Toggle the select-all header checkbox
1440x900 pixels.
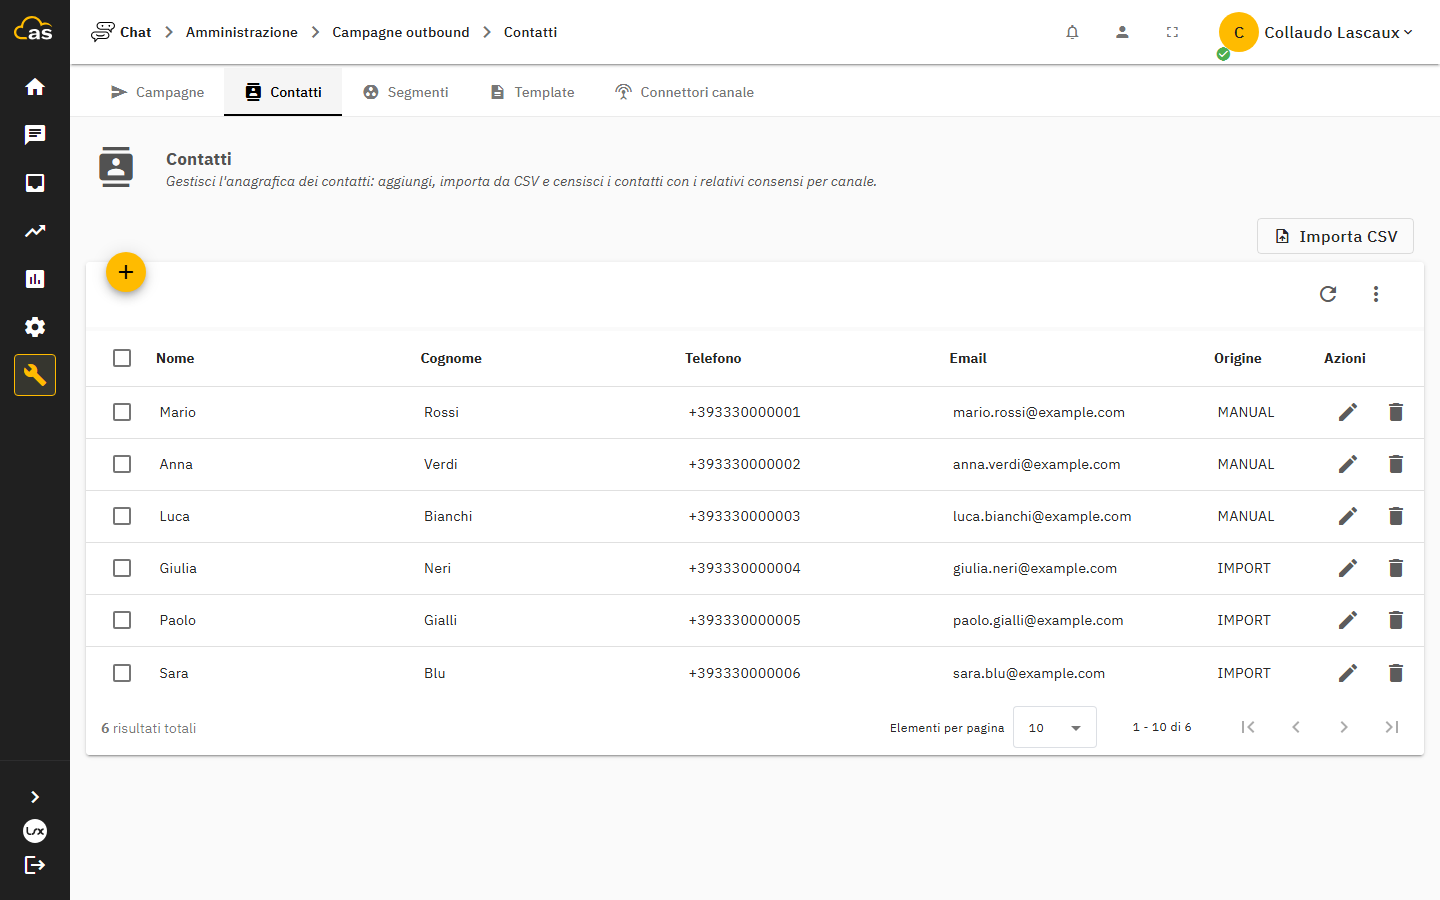(122, 358)
